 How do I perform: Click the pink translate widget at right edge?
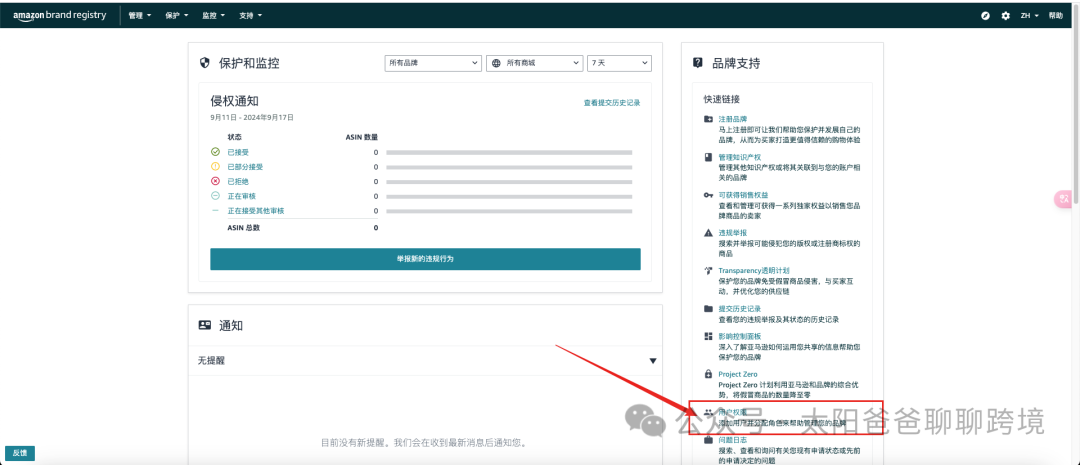click(x=1063, y=198)
